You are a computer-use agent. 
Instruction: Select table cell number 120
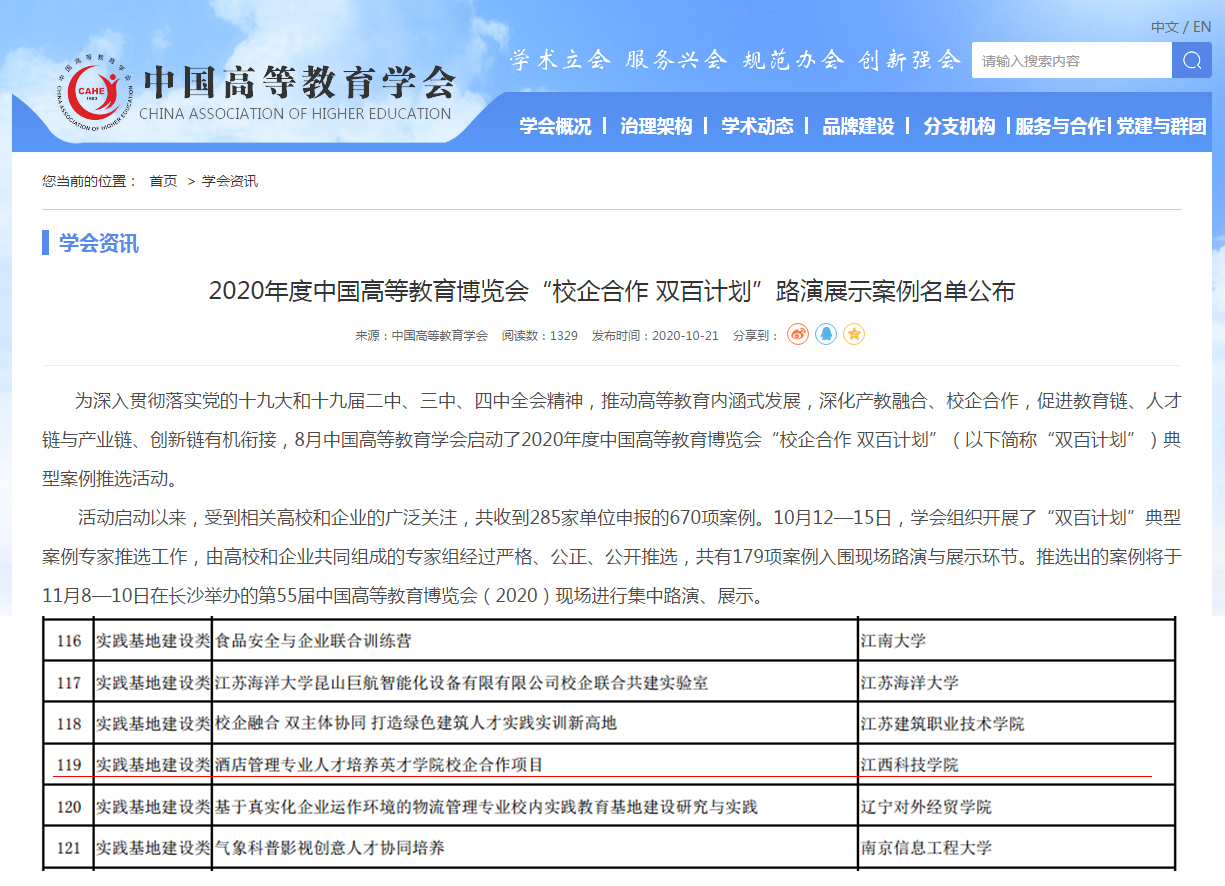click(x=69, y=806)
